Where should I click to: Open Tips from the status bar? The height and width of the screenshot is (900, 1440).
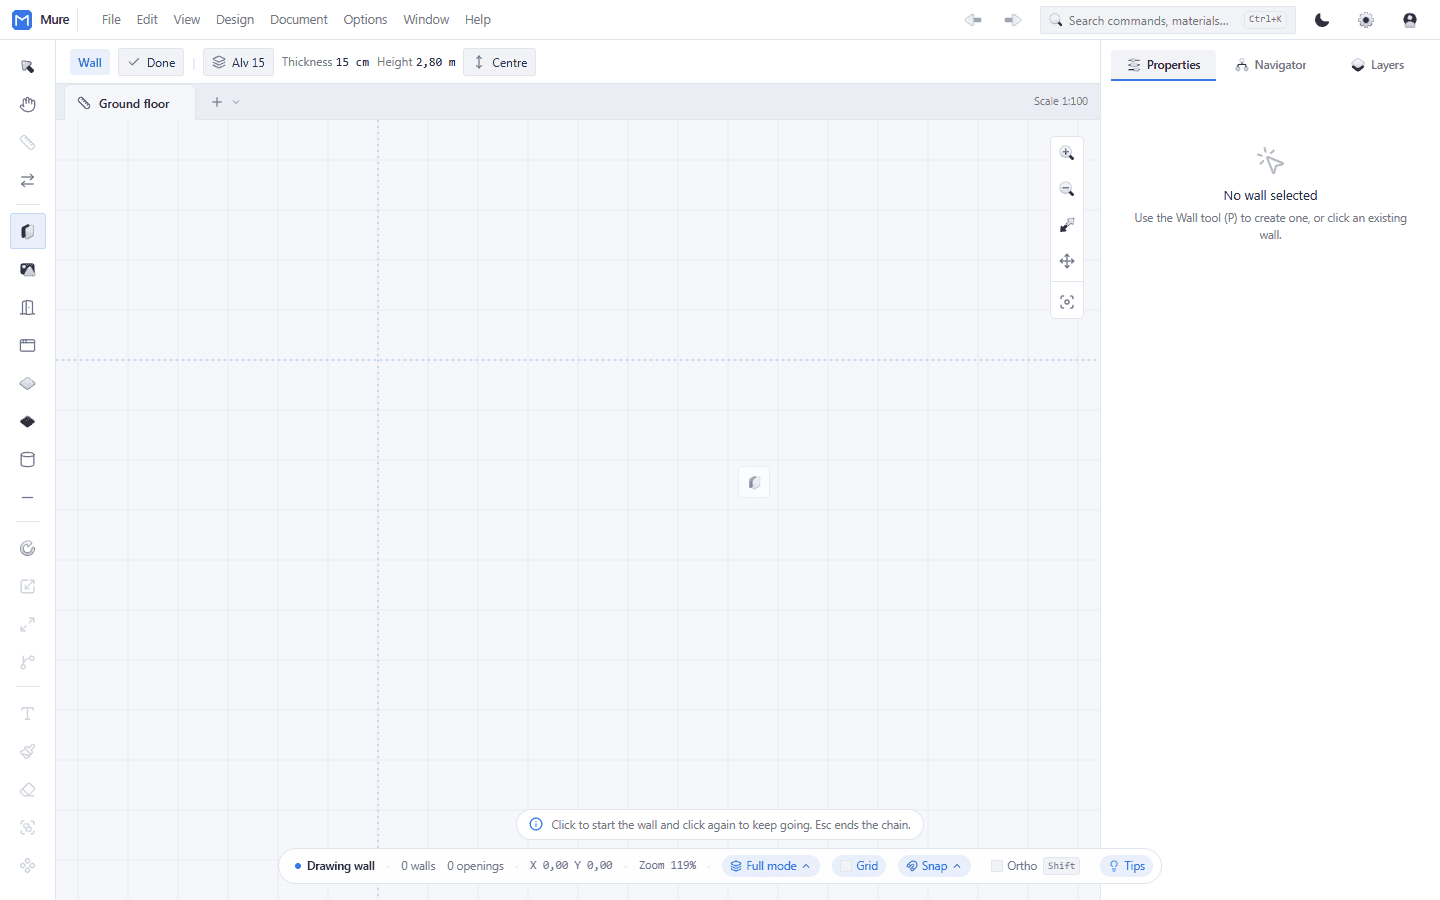coord(1127,866)
